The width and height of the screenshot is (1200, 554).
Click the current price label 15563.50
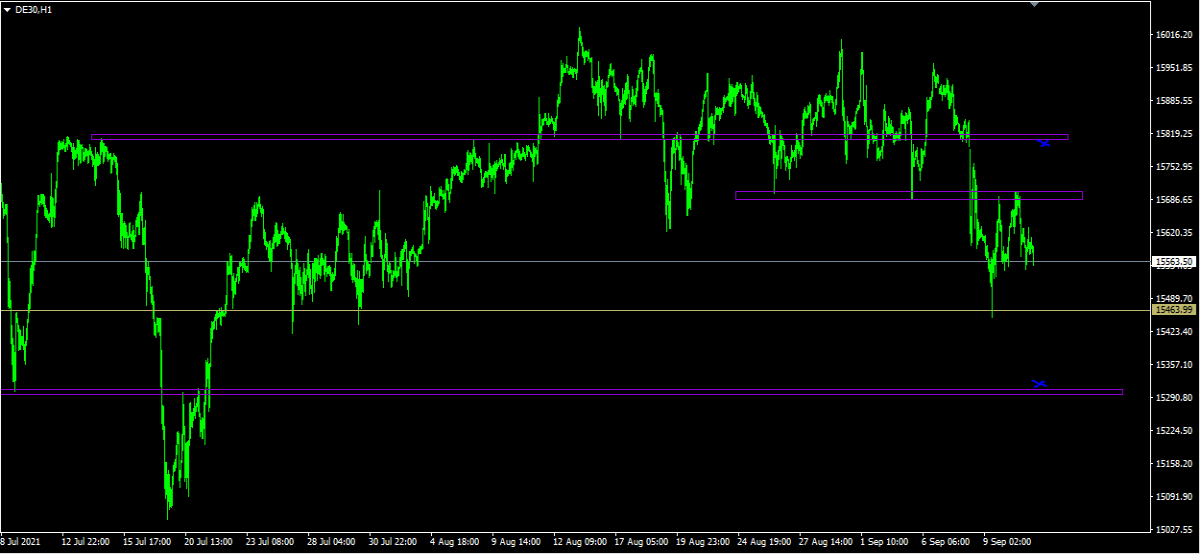click(x=1174, y=262)
